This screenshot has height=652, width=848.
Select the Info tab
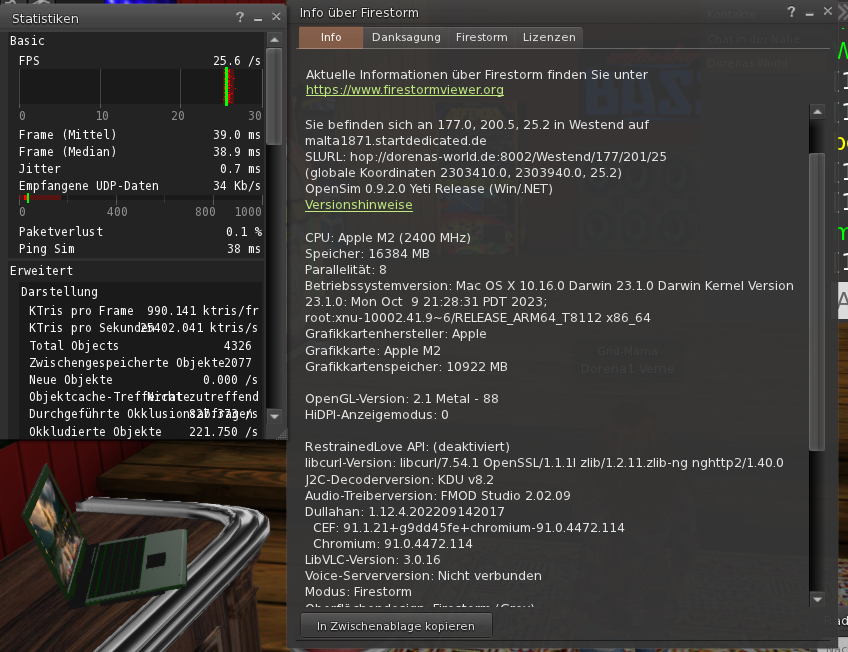coord(330,37)
